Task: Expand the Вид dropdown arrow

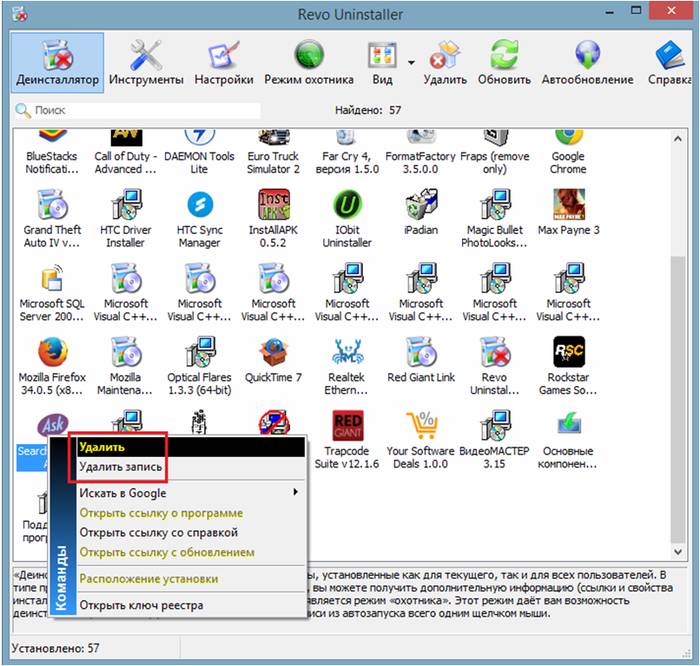Action: click(x=411, y=62)
